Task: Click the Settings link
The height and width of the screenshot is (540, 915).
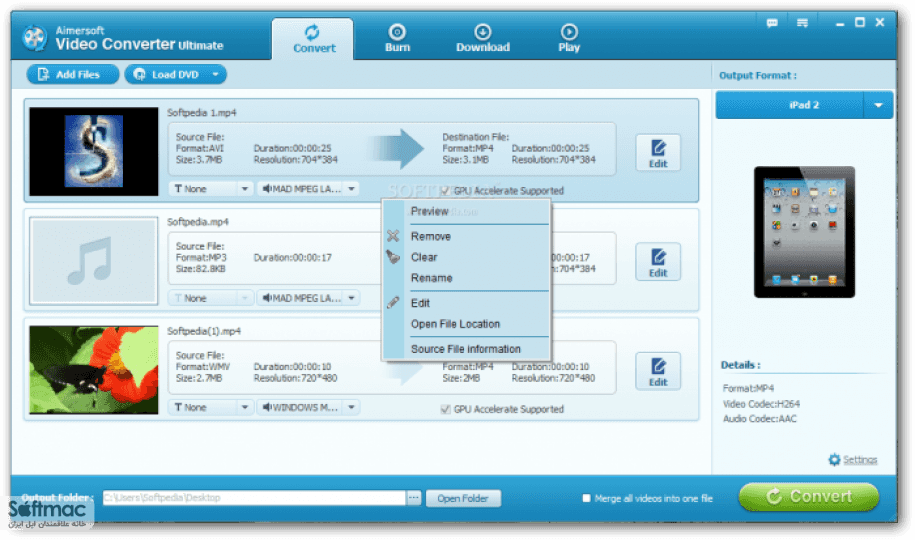Action: [x=860, y=459]
